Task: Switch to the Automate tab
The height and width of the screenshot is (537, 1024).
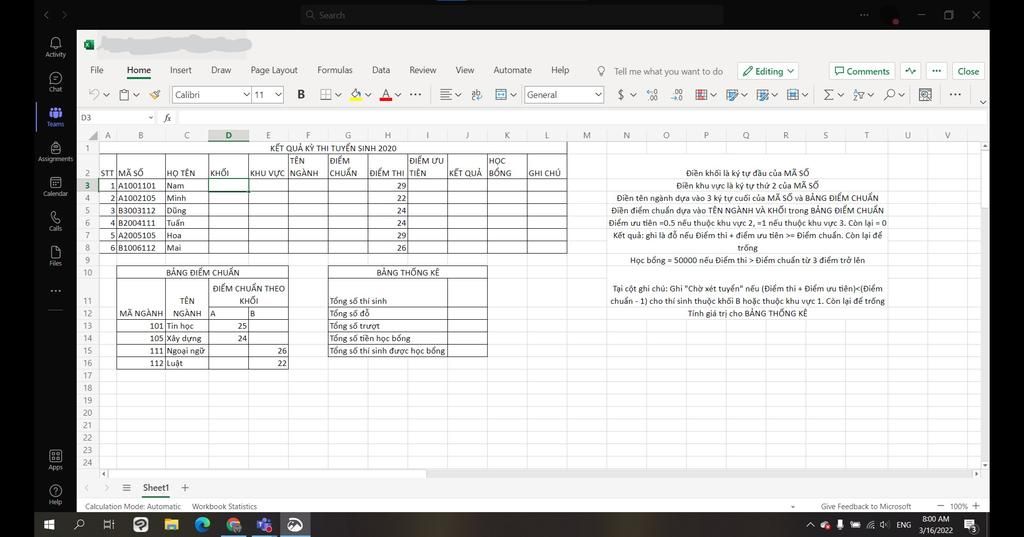Action: [512, 70]
